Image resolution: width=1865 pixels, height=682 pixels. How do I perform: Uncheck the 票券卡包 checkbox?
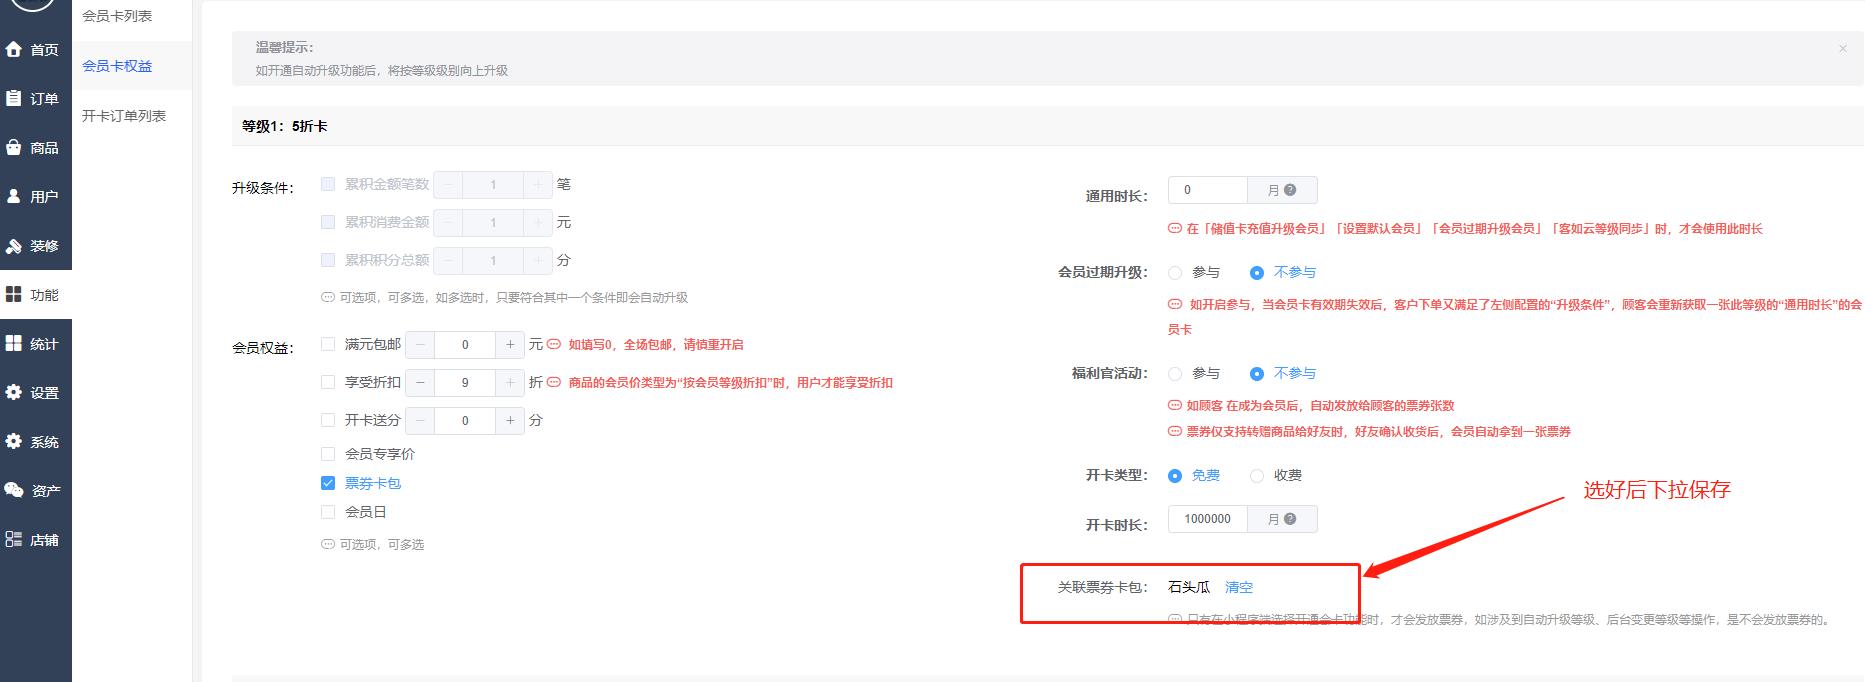[x=328, y=483]
